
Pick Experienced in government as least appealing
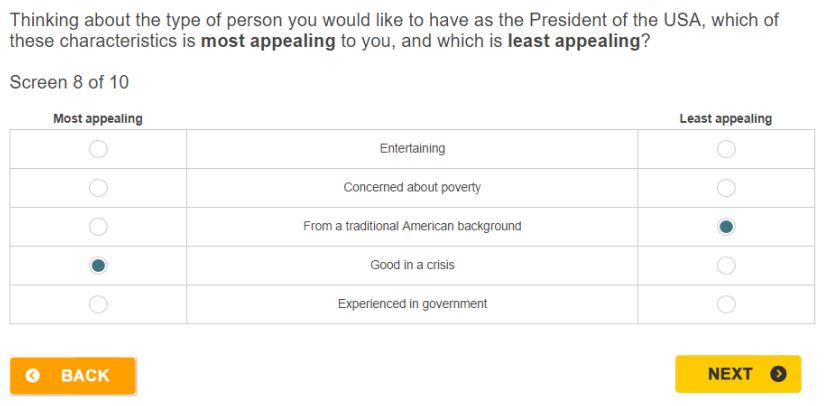point(726,305)
